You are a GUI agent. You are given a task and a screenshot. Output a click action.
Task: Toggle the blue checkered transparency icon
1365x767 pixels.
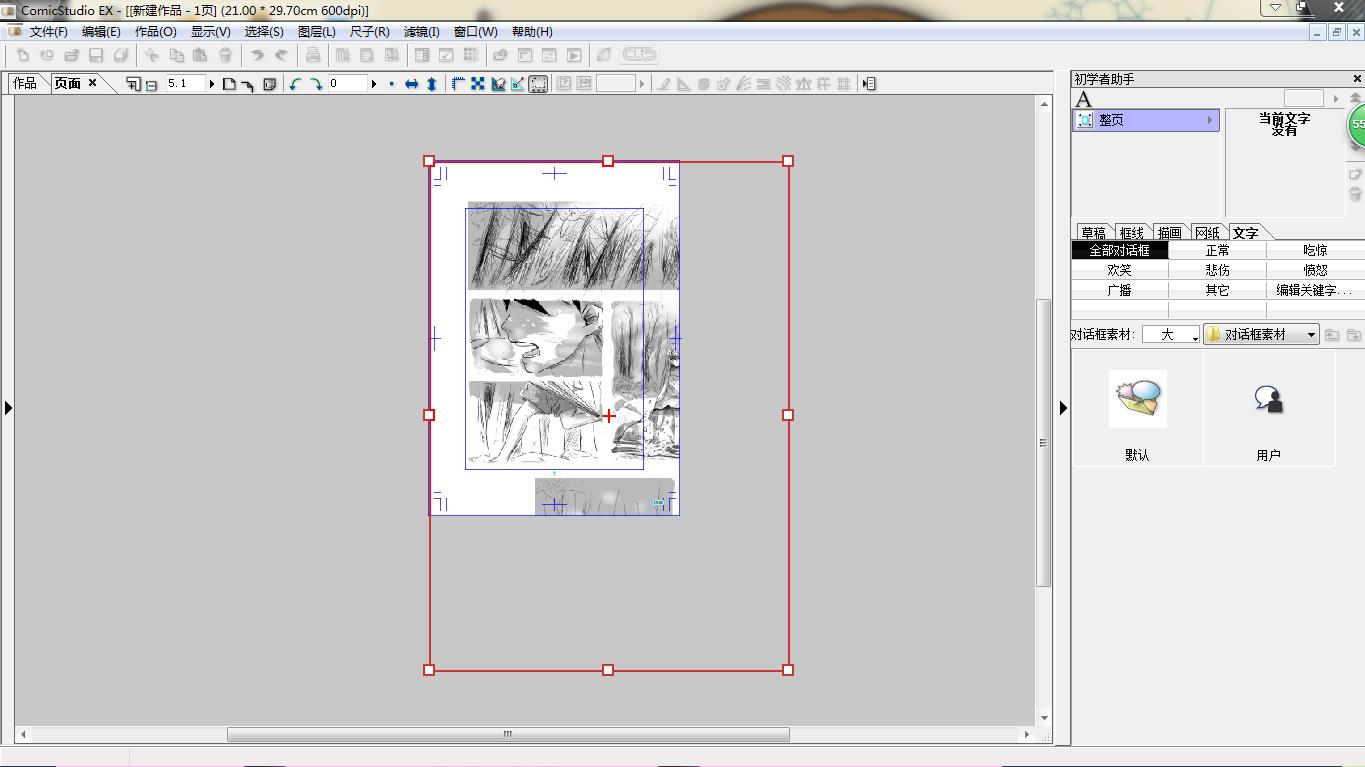point(478,84)
